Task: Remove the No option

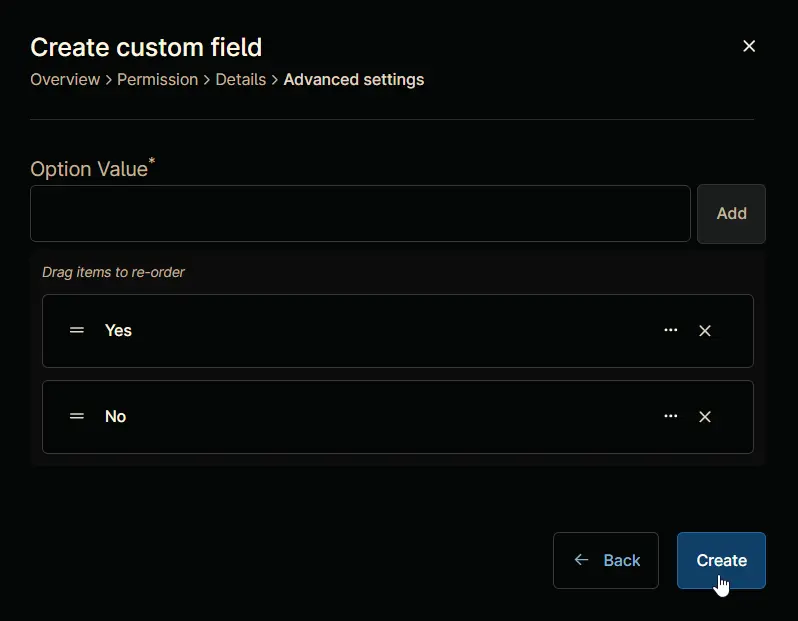Action: point(705,417)
